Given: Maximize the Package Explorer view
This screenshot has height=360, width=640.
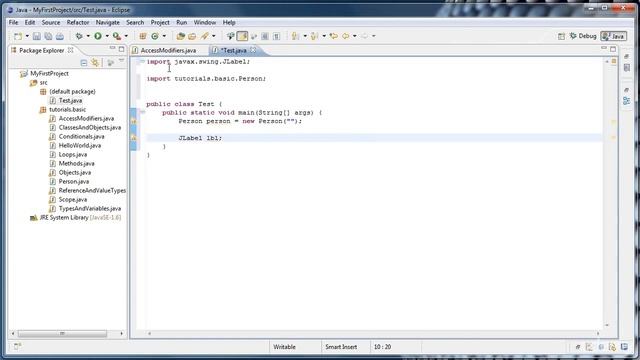Looking at the screenshot, I should point(121,49).
